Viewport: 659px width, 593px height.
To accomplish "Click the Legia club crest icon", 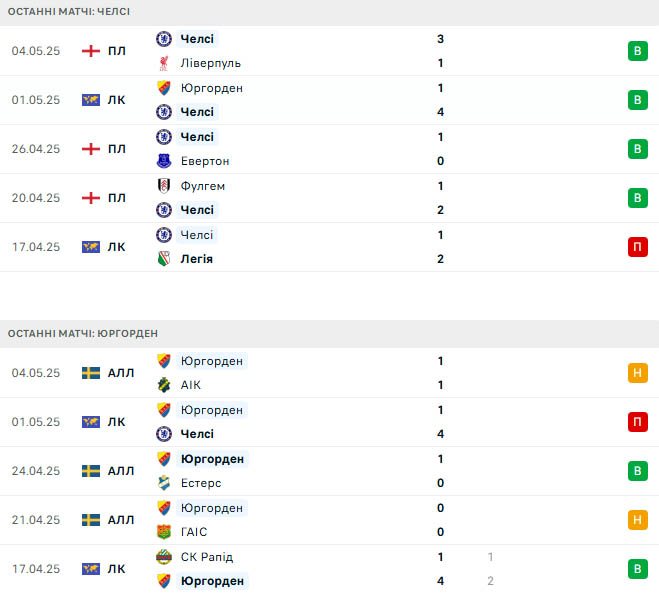I will pos(164,259).
